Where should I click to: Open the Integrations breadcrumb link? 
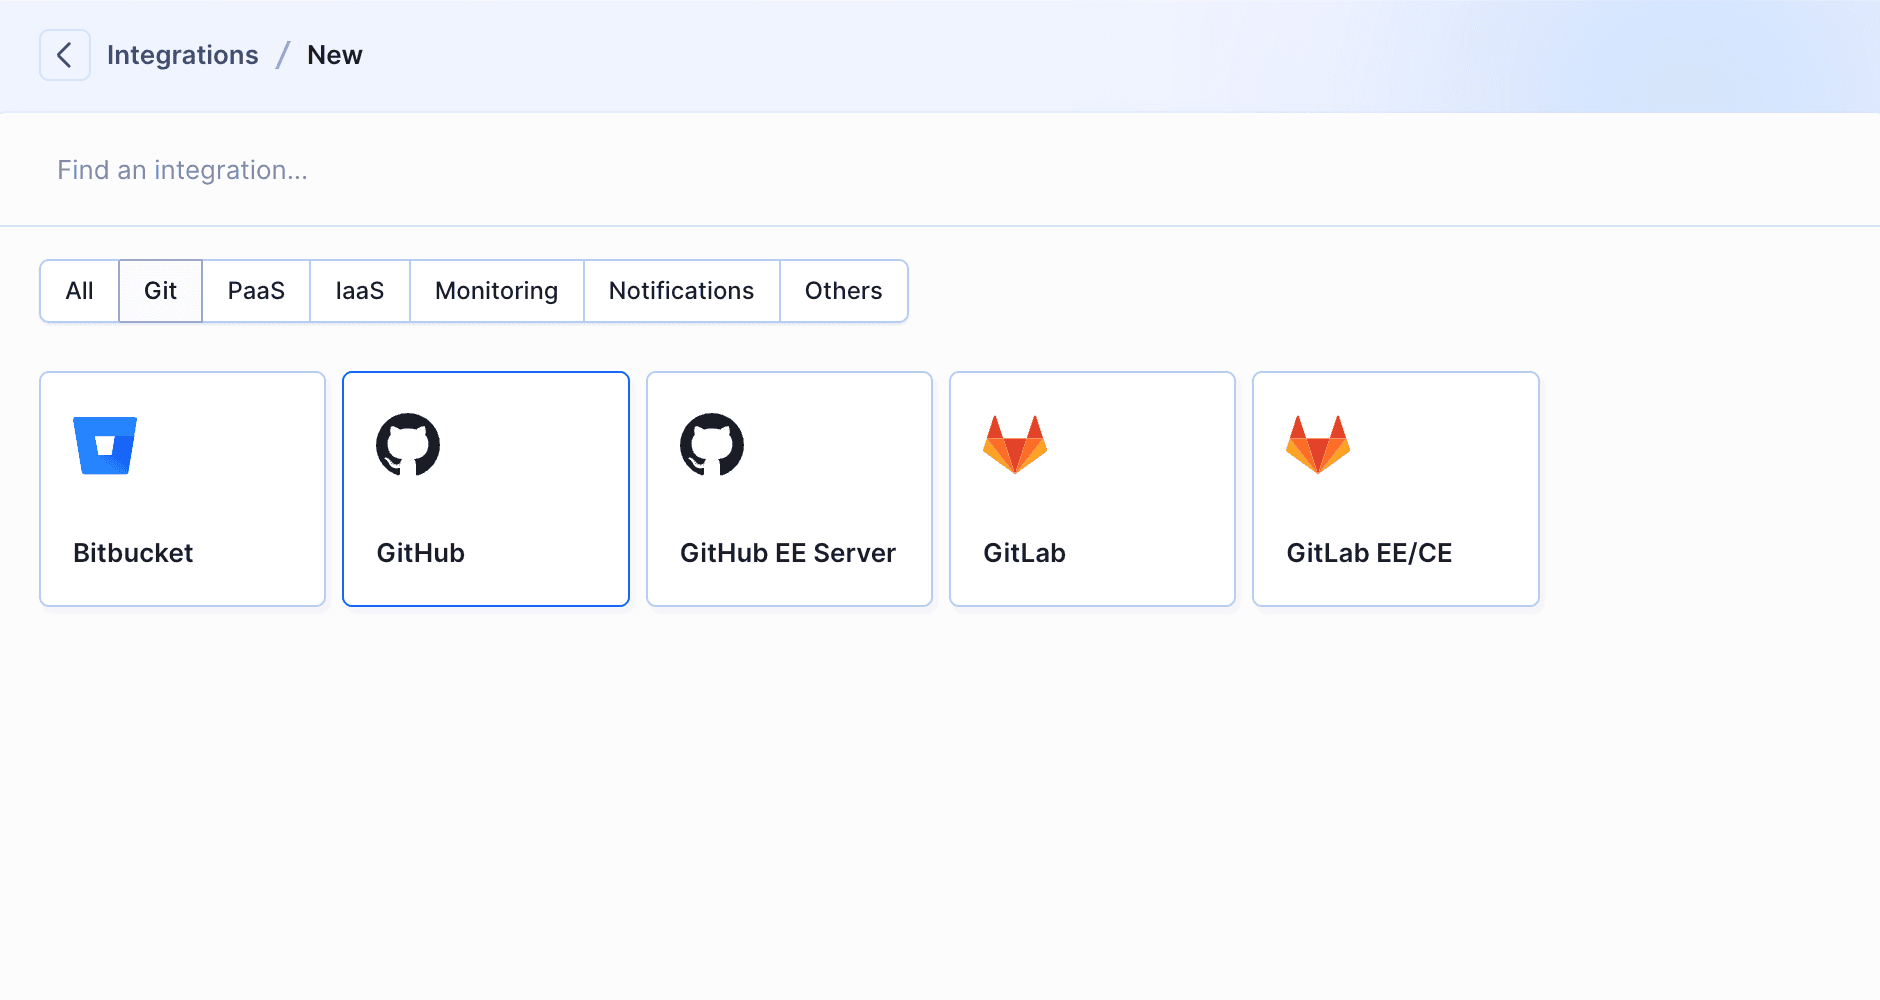[182, 55]
